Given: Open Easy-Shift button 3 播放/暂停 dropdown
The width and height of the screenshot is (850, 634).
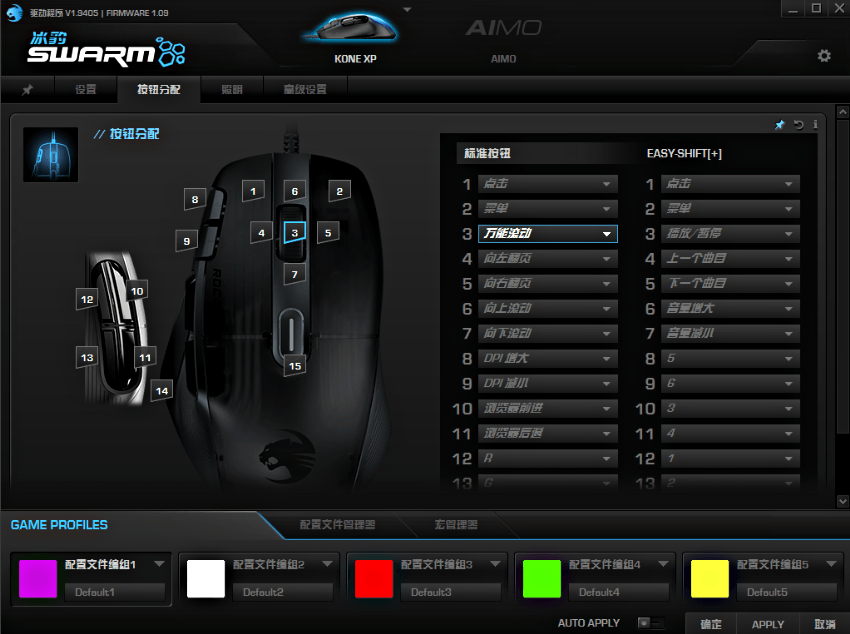Looking at the screenshot, I should [730, 234].
